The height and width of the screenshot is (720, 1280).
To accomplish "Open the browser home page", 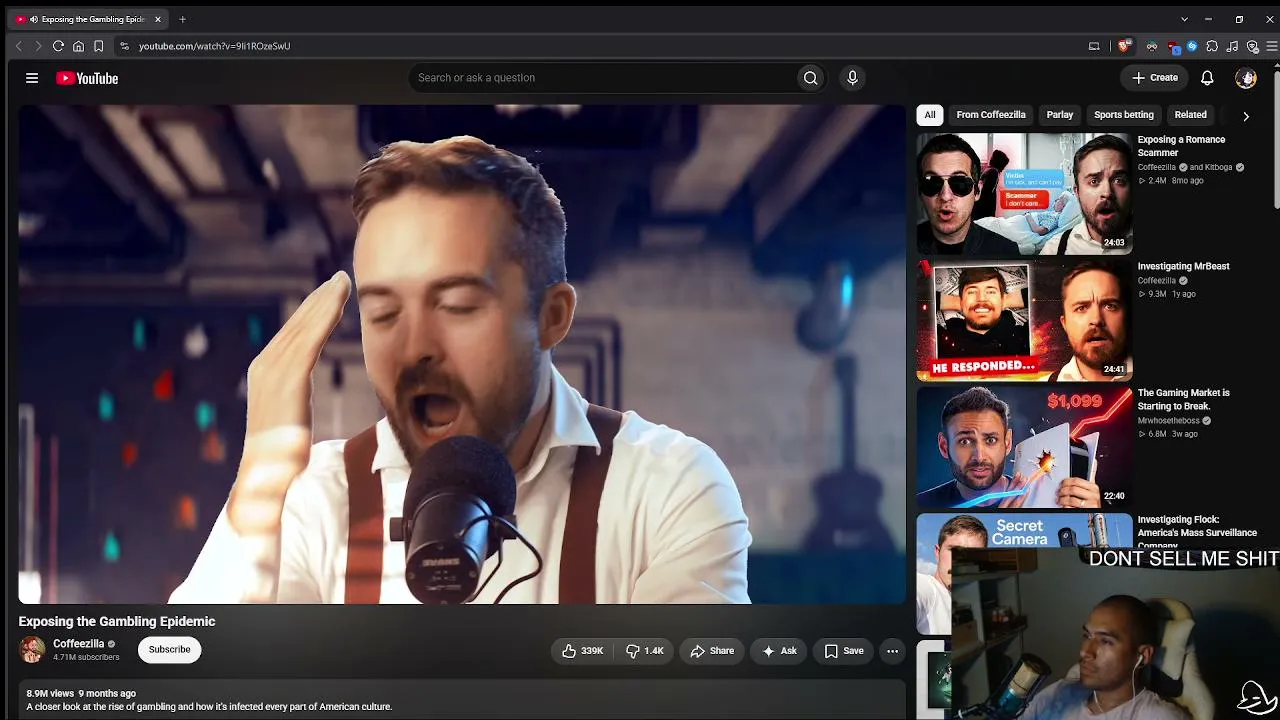I will pyautogui.click(x=78, y=46).
